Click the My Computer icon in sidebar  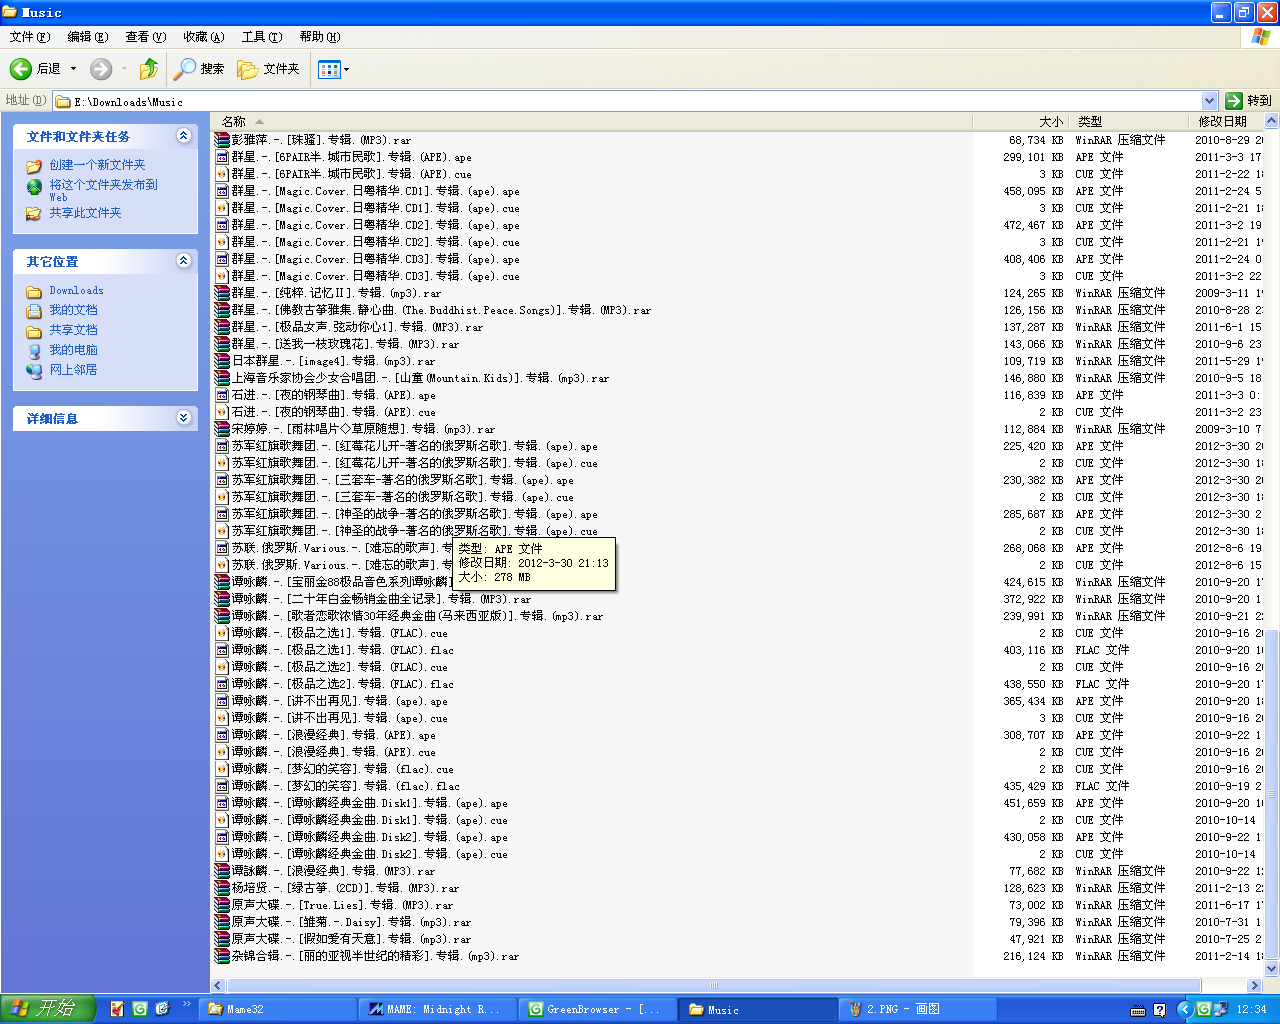34,350
